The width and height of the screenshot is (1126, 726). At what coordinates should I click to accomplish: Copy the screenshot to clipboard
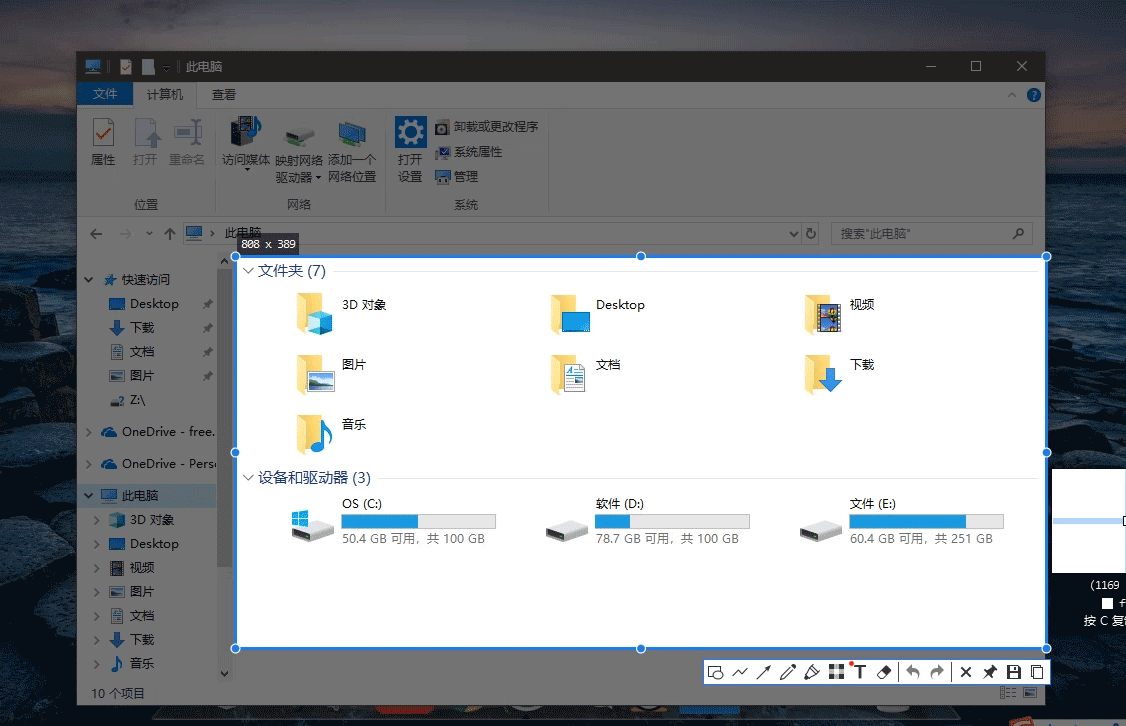1037,672
